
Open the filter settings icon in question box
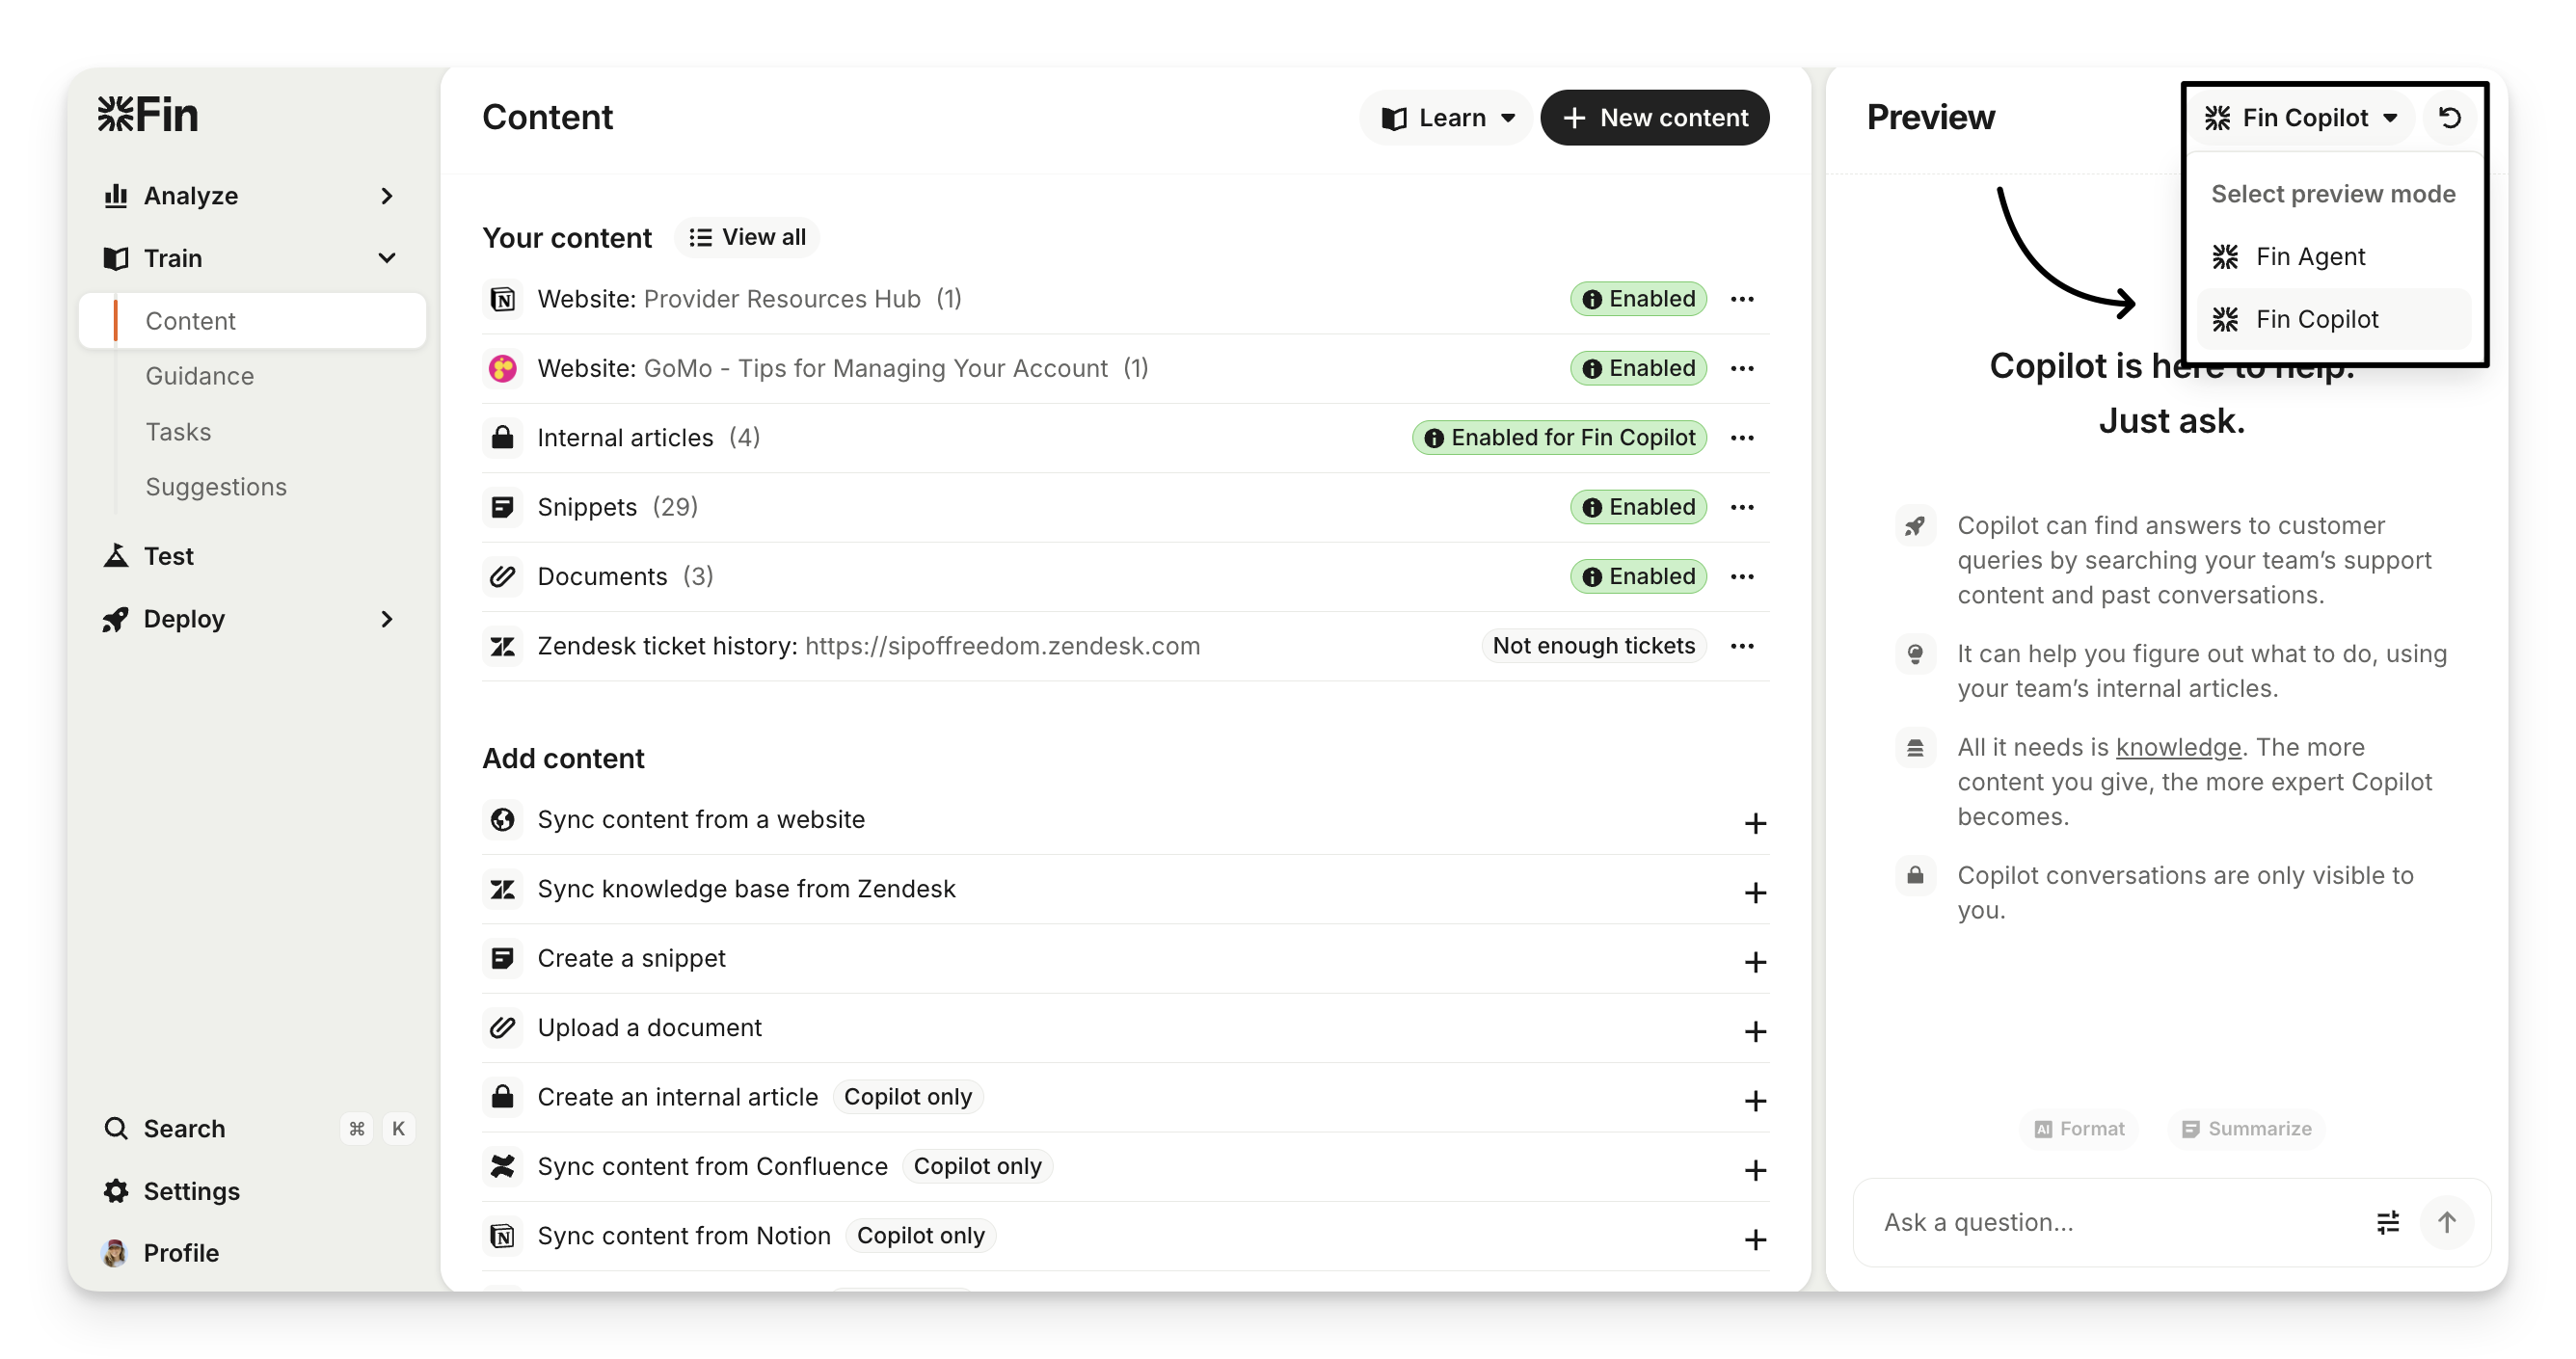[2387, 1222]
